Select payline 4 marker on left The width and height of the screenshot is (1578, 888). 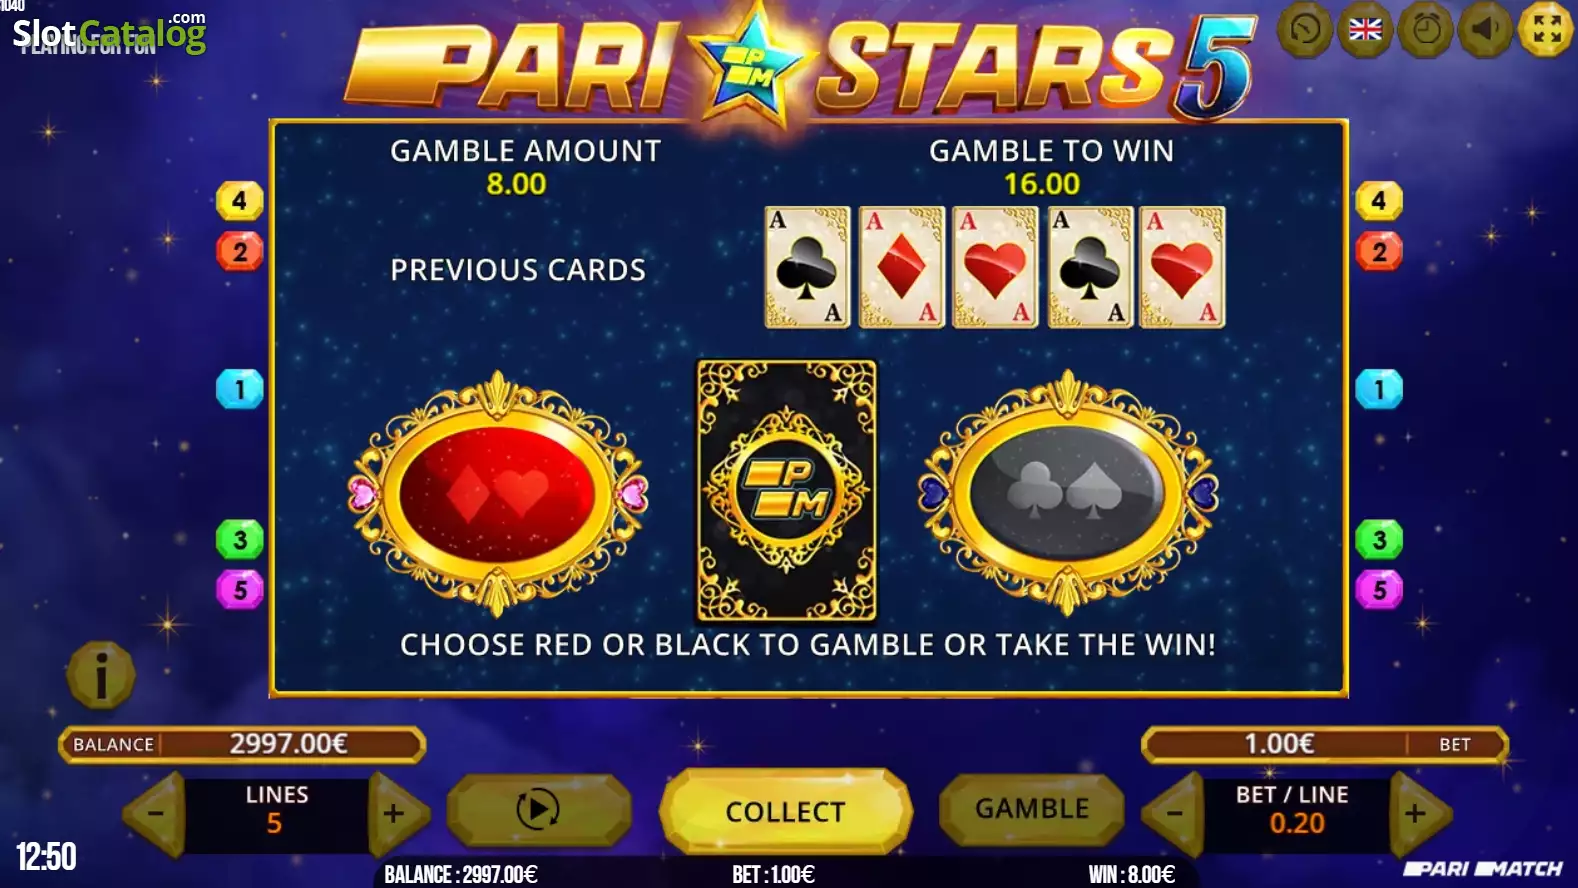pos(239,201)
